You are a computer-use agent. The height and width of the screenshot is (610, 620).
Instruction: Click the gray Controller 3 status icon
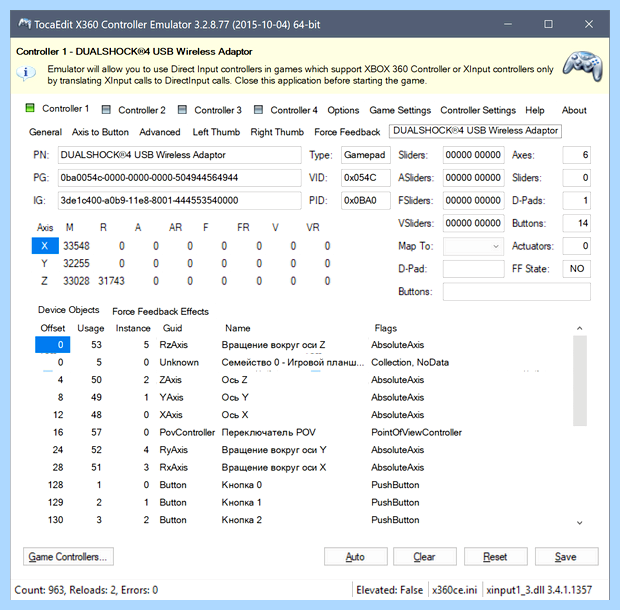coord(182,110)
